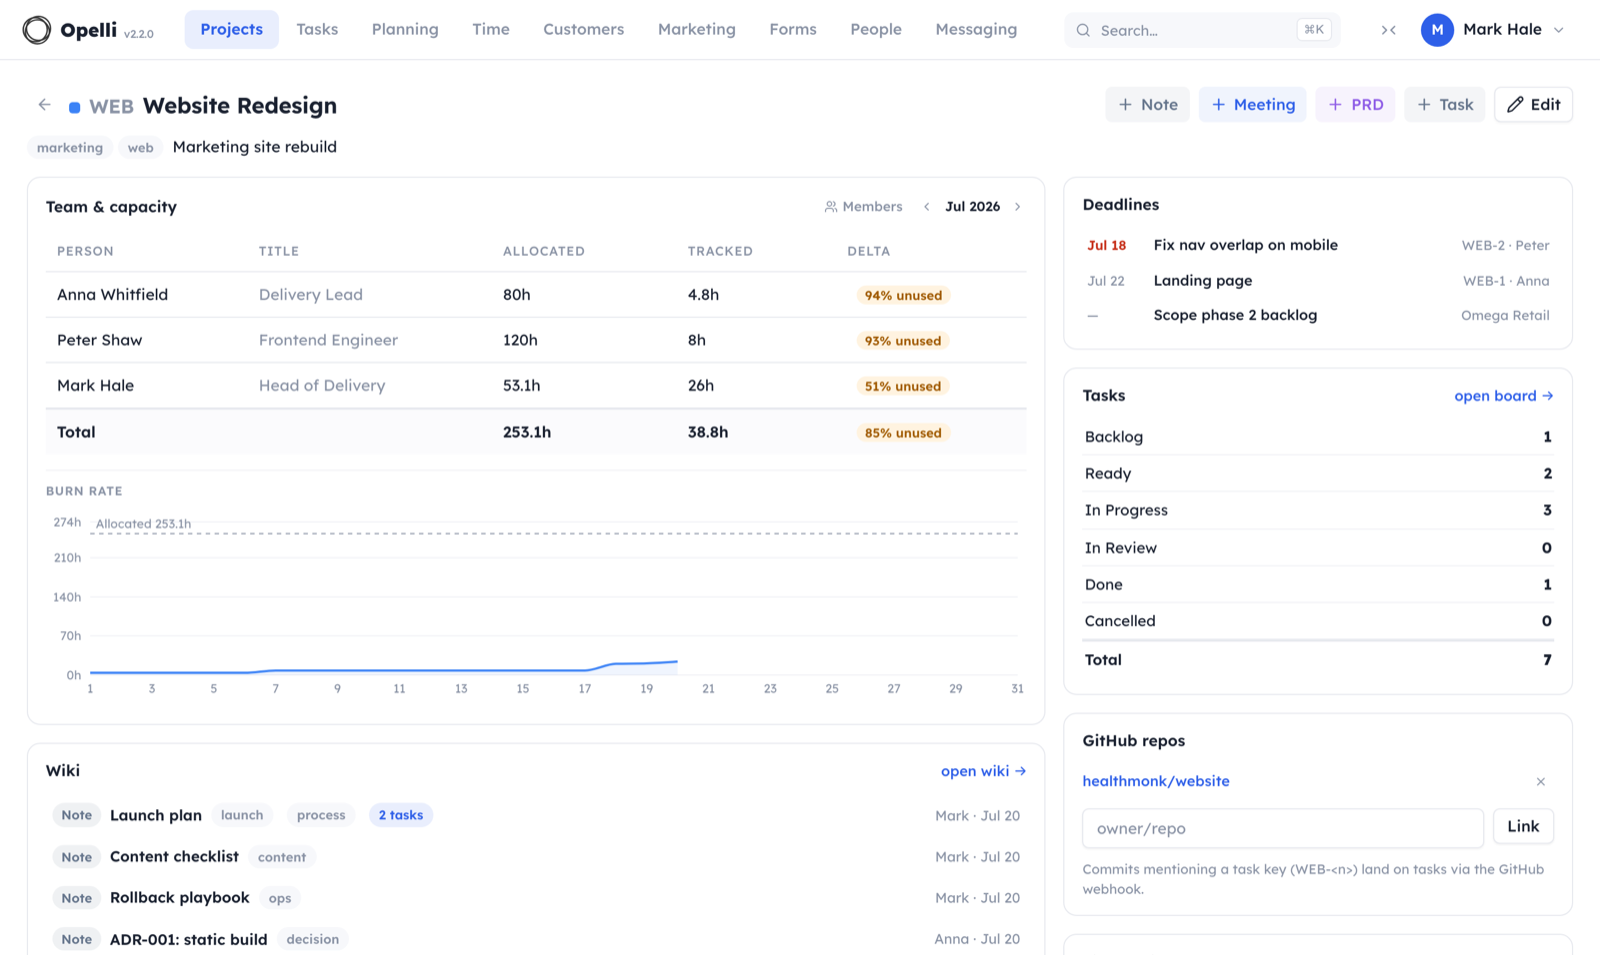
Task: Add a new Task button
Action: (1445, 105)
